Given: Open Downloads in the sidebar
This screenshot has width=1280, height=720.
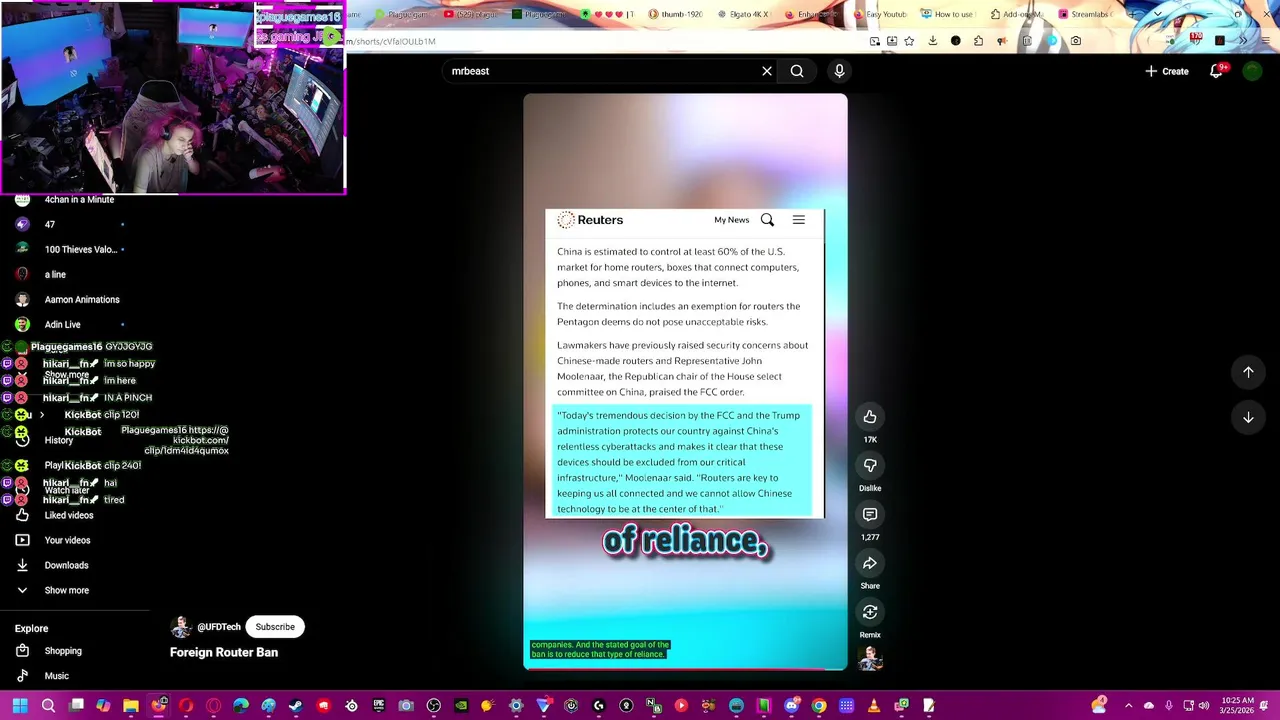Looking at the screenshot, I should pyautogui.click(x=66, y=565).
